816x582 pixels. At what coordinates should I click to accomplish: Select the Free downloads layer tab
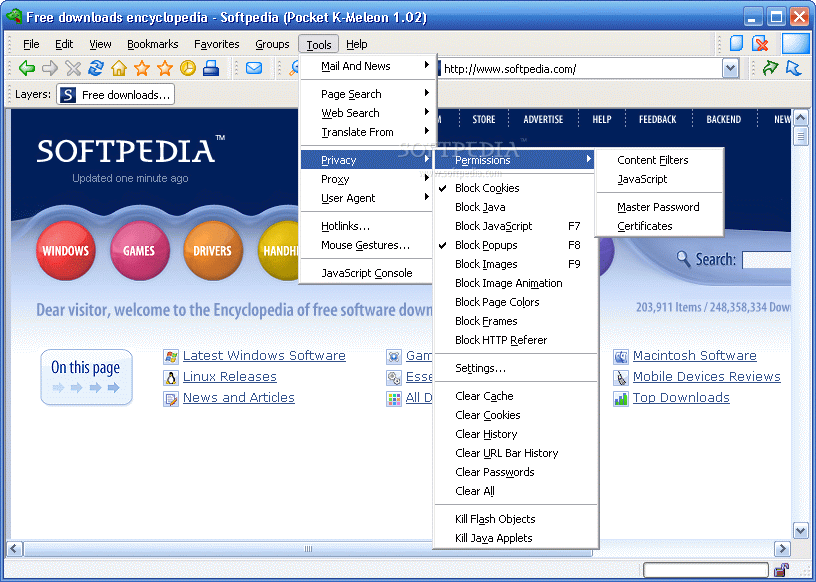pyautogui.click(x=116, y=95)
